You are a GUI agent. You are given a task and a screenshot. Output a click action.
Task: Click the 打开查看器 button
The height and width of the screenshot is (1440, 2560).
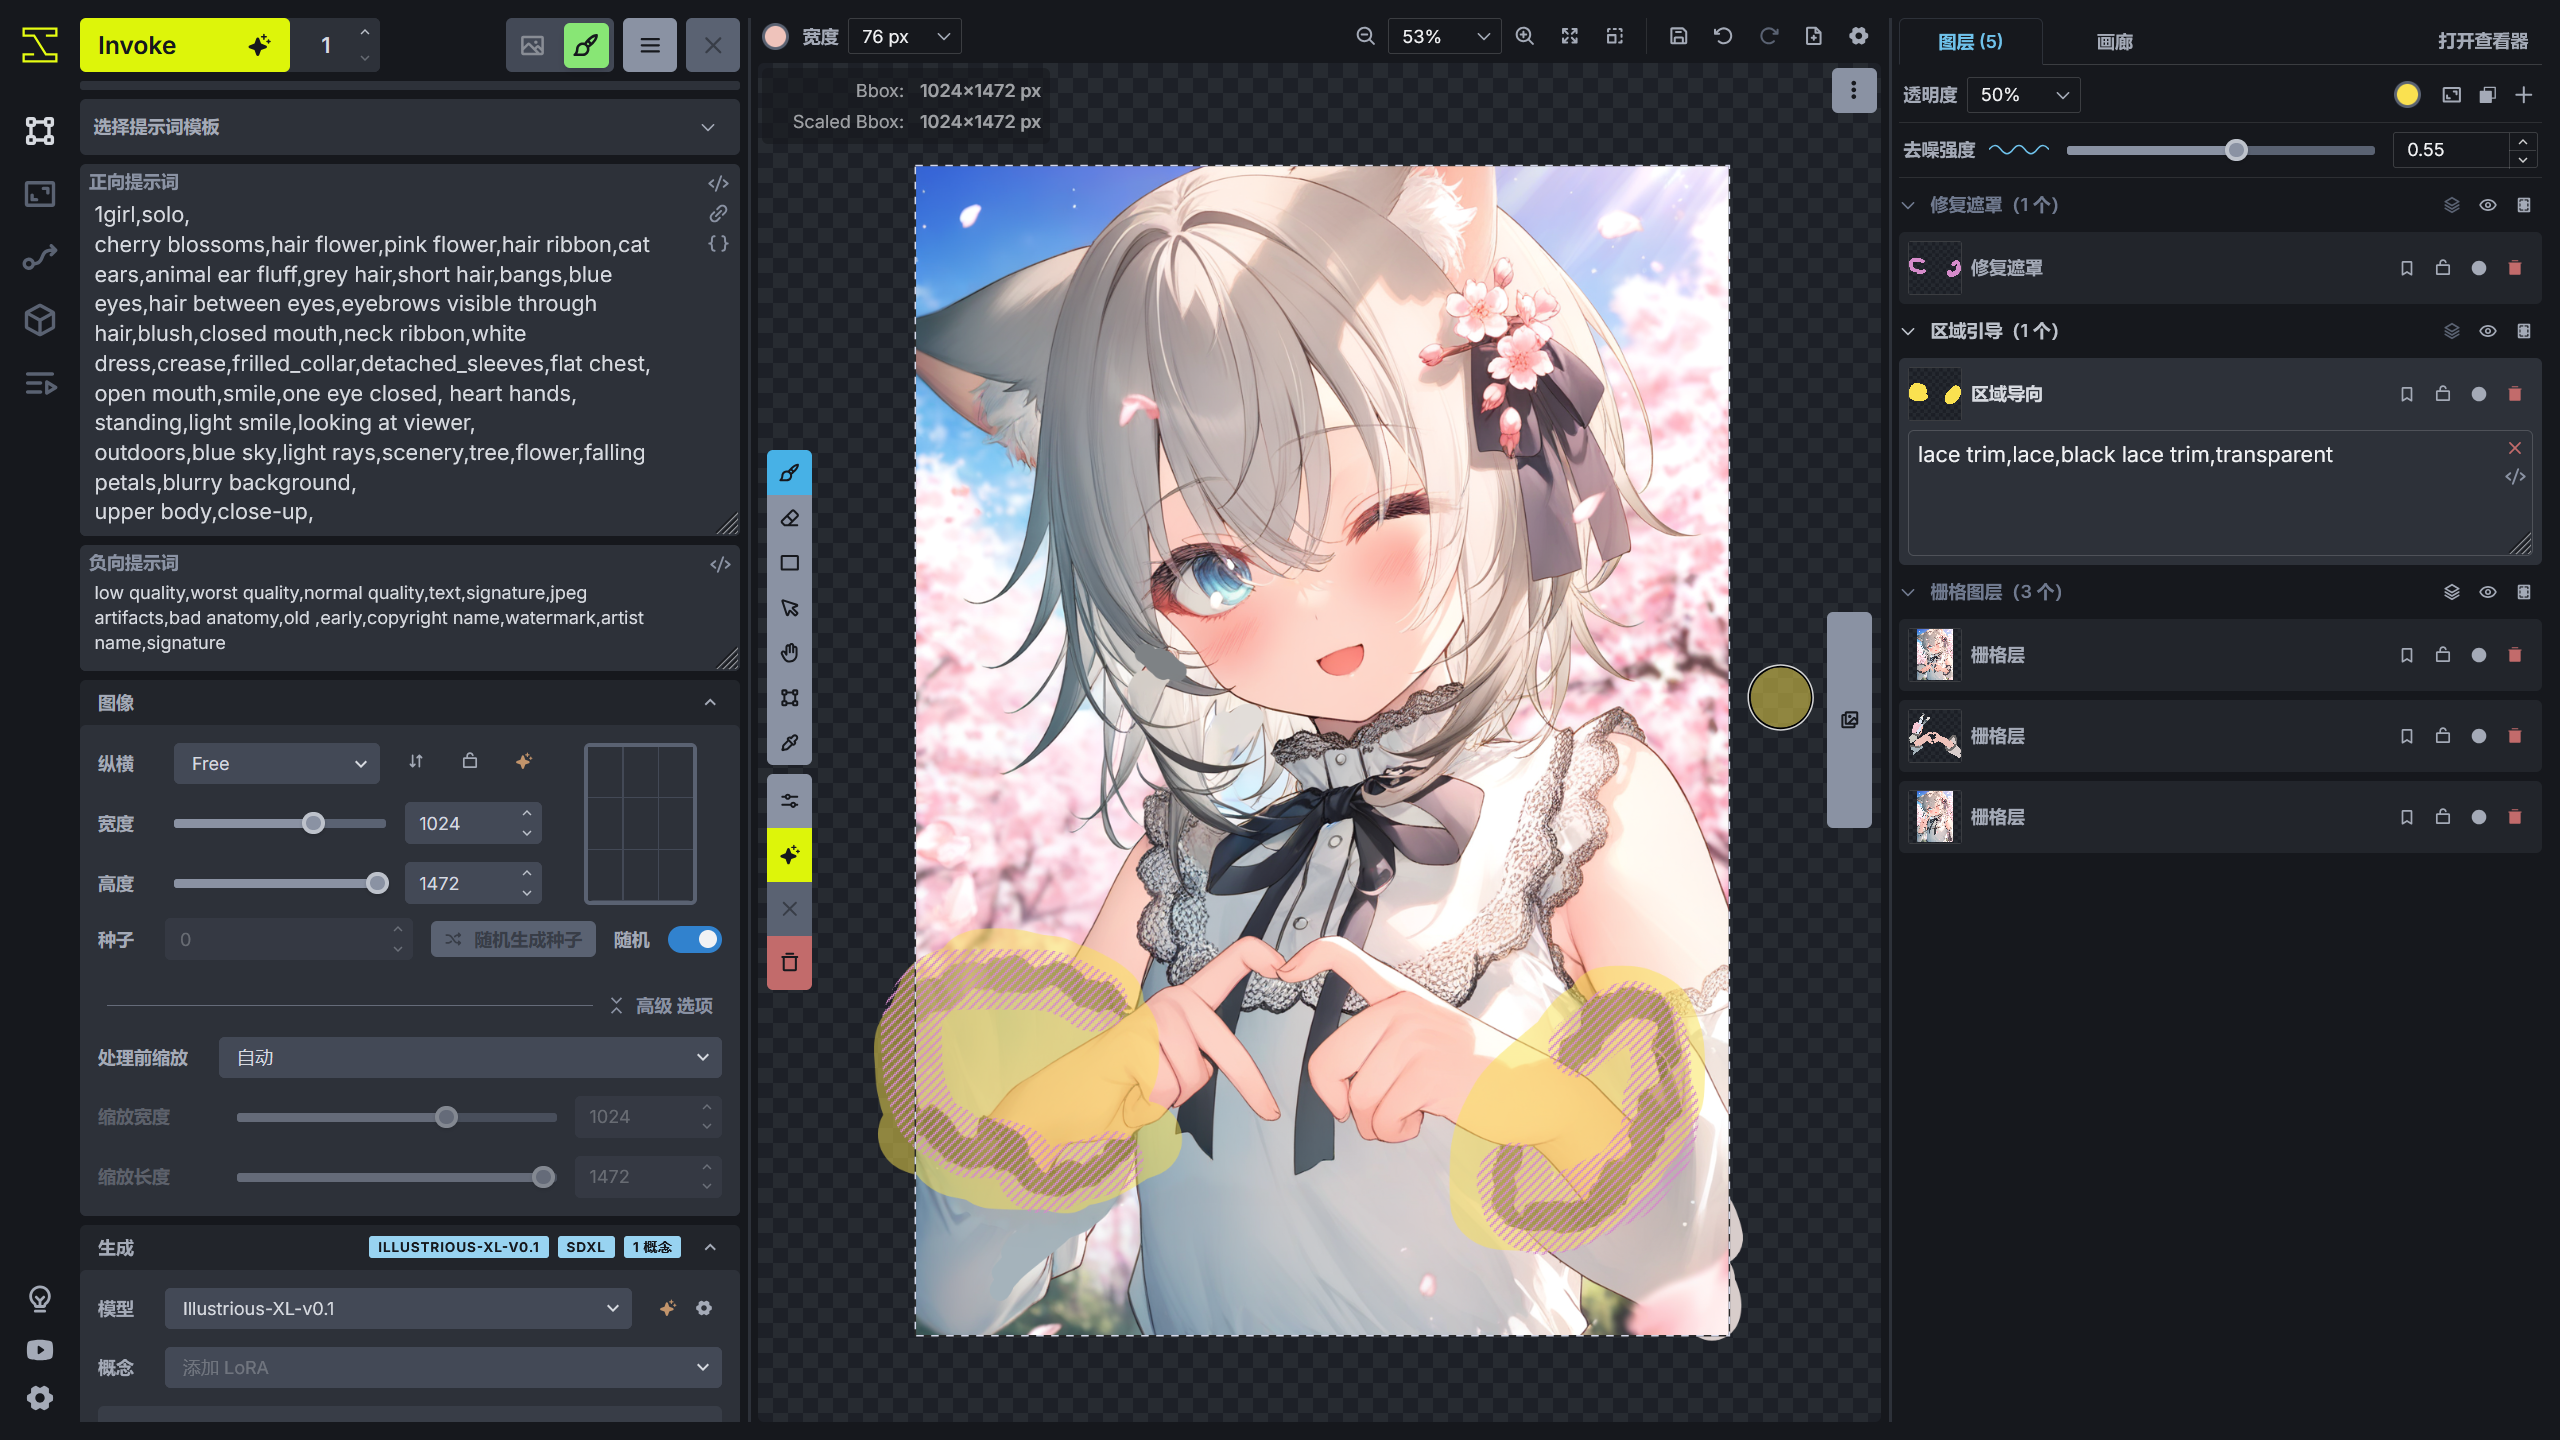[2482, 41]
